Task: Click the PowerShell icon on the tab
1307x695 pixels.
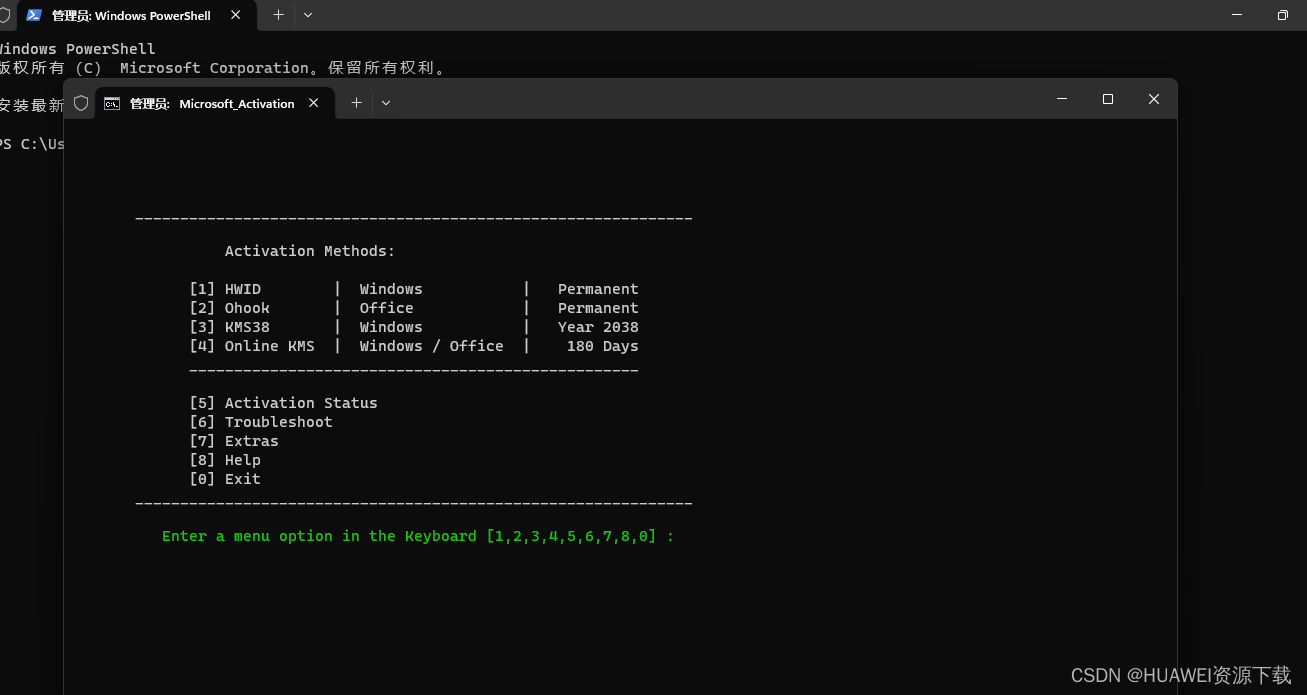Action: [34, 15]
